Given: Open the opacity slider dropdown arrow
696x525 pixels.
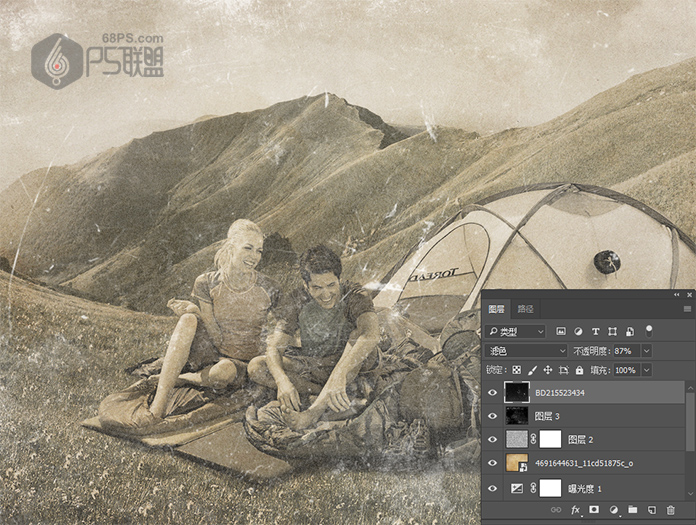Looking at the screenshot, I should (x=647, y=351).
